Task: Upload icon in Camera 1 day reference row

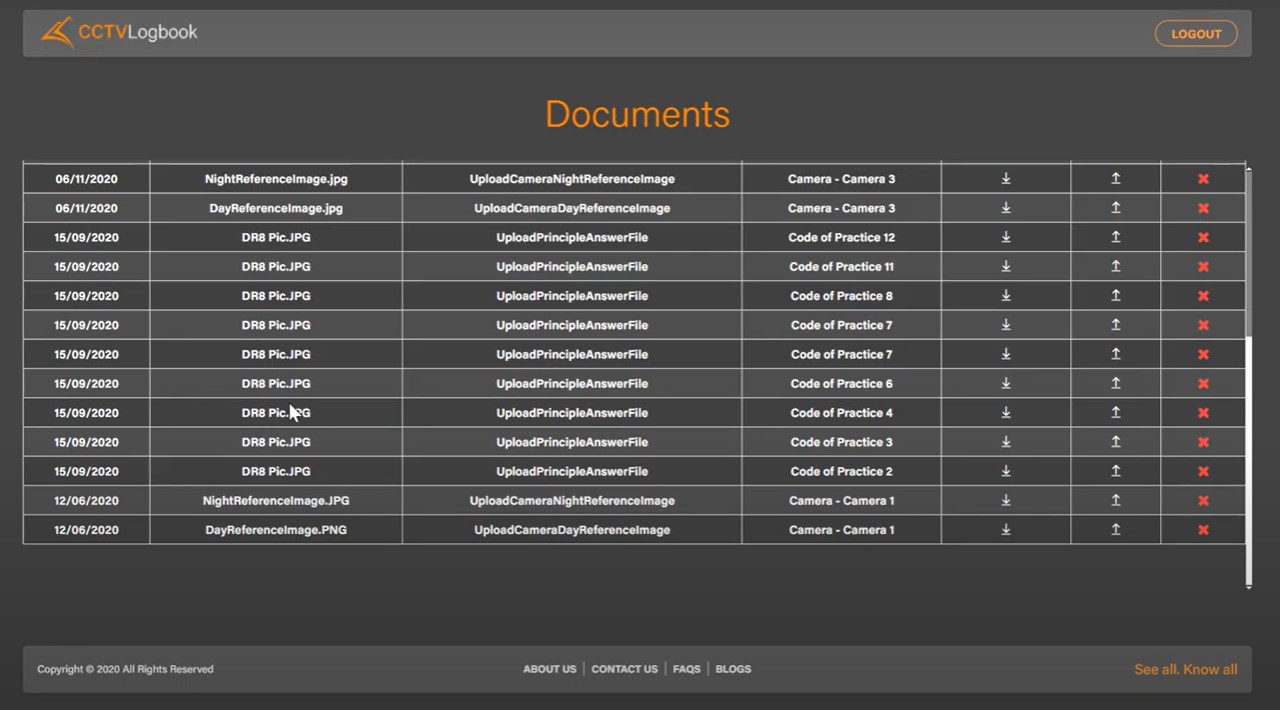Action: (1116, 530)
